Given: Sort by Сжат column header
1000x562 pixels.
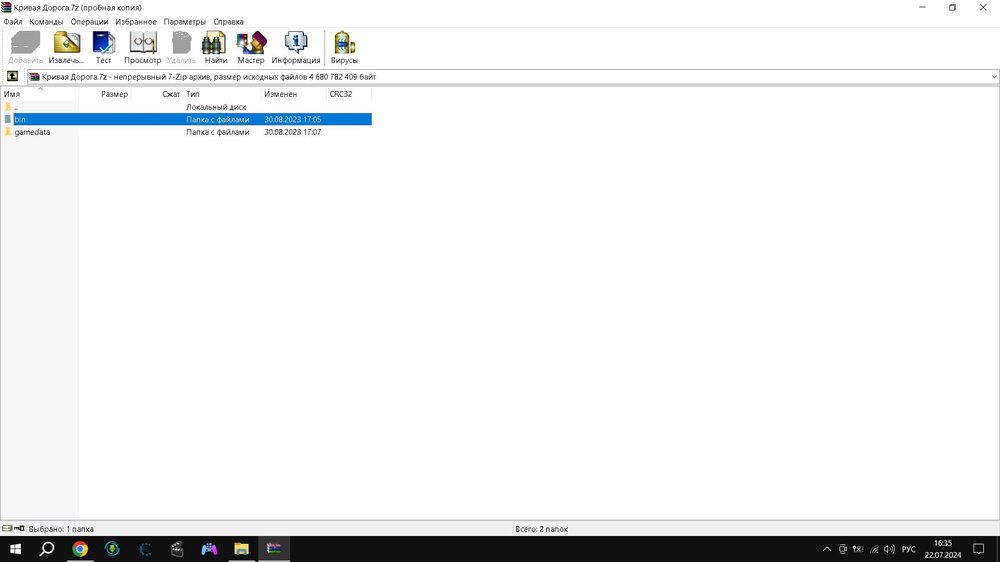Looking at the screenshot, I should coord(158,94).
